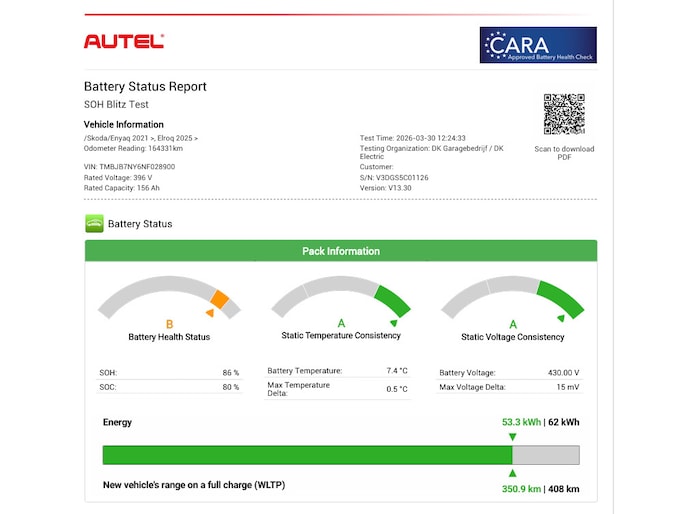The width and height of the screenshot is (685, 514).
Task: Click the SOH 86 % row
Action: (x=169, y=372)
